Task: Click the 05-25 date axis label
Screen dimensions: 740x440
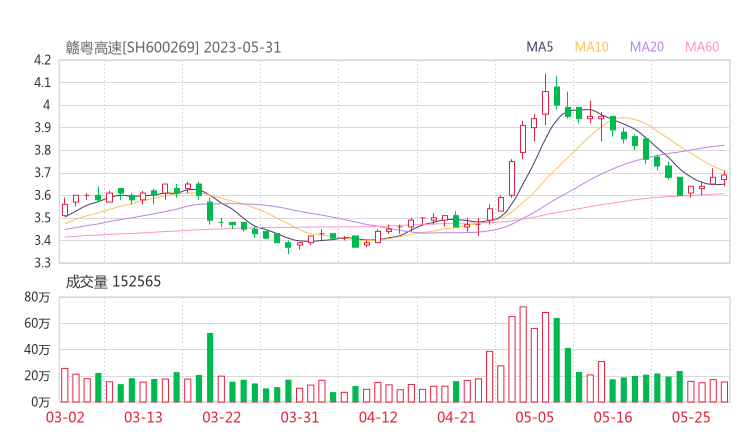Action: tap(691, 417)
